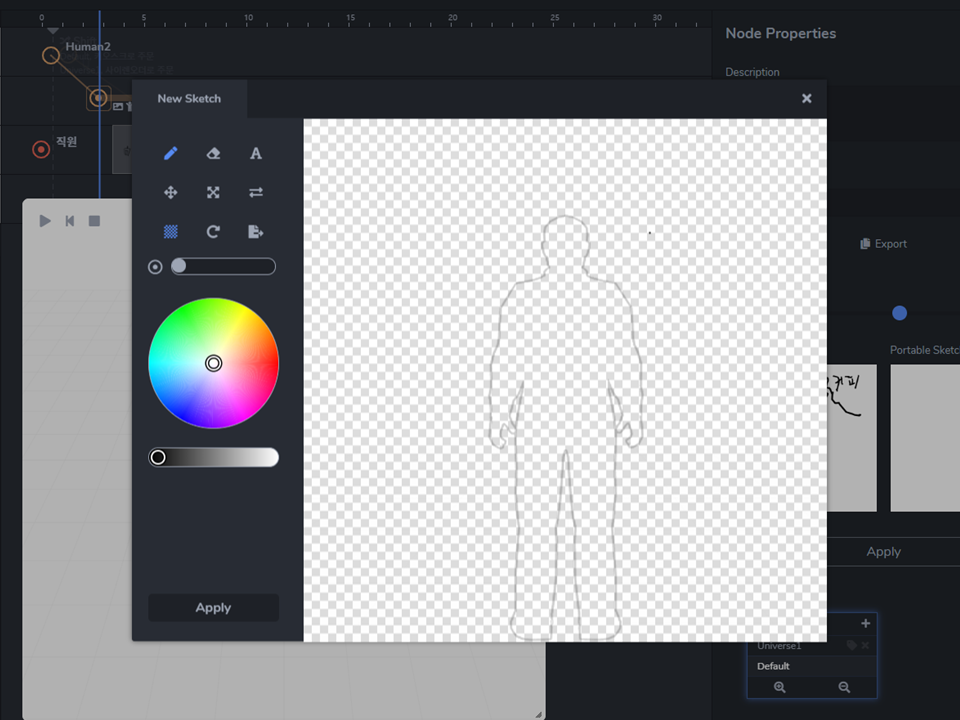
Task: Close the New Sketch dialog
Action: pyautogui.click(x=806, y=99)
